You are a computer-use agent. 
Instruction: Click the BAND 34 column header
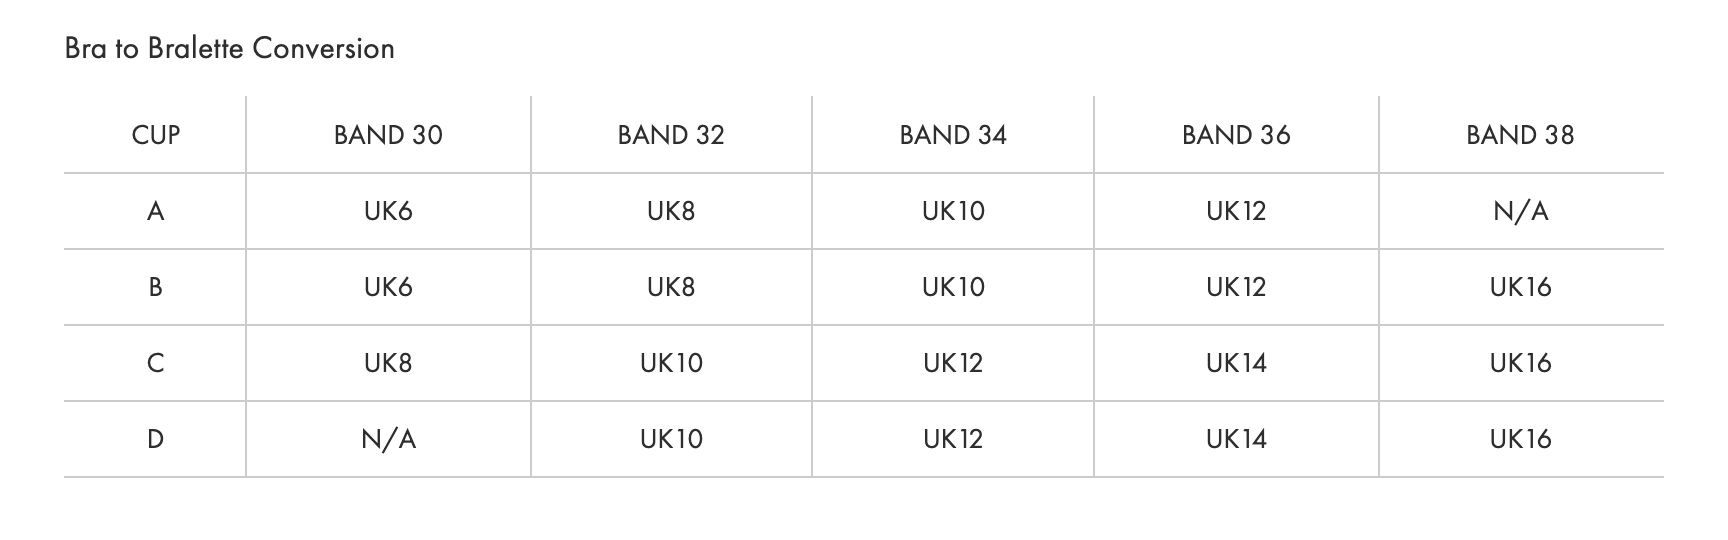coord(953,135)
